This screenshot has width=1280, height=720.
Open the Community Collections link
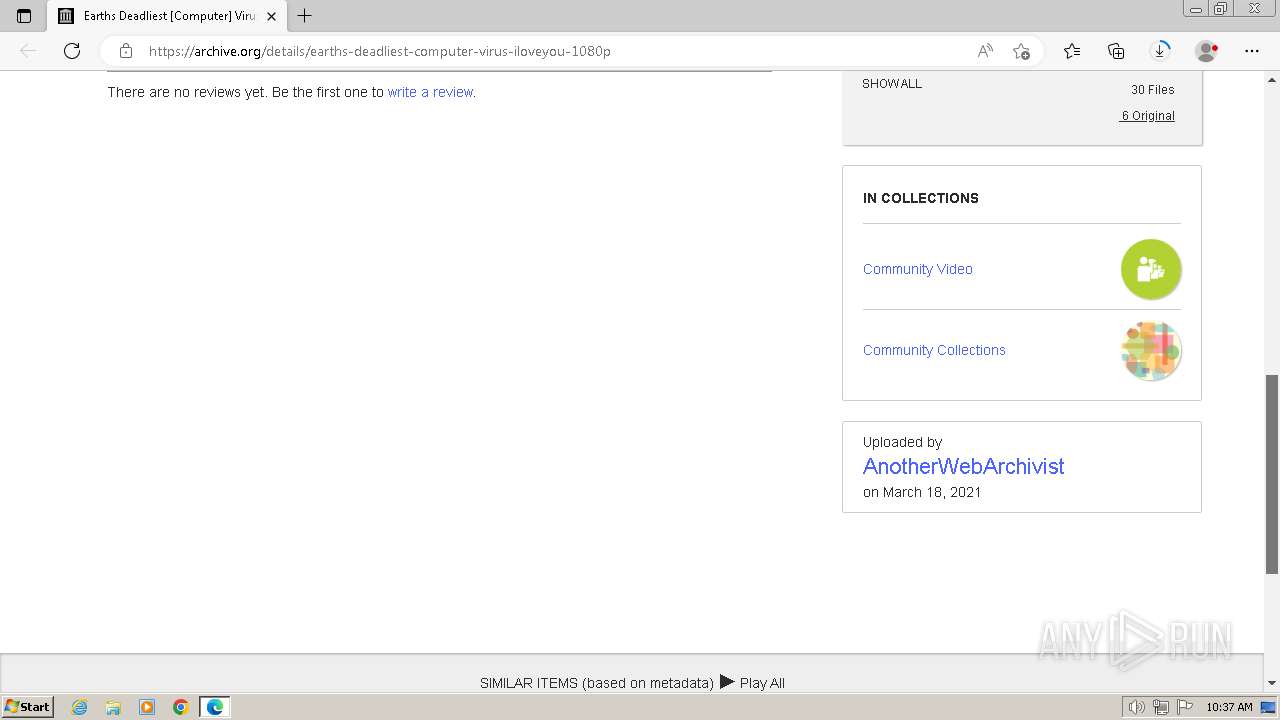point(934,350)
